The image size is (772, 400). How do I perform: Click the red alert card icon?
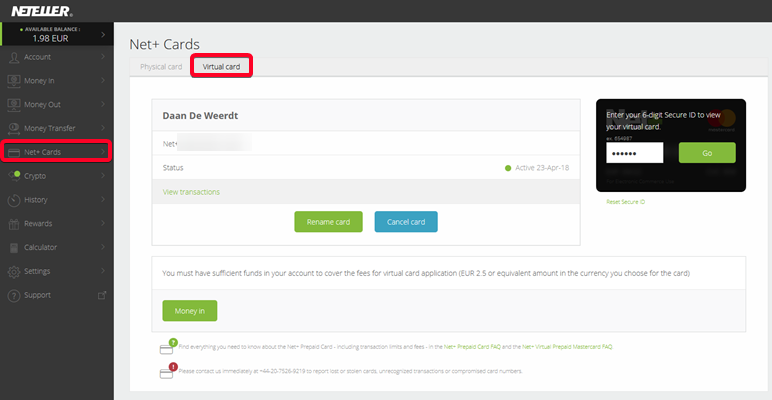pyautogui.click(x=168, y=371)
